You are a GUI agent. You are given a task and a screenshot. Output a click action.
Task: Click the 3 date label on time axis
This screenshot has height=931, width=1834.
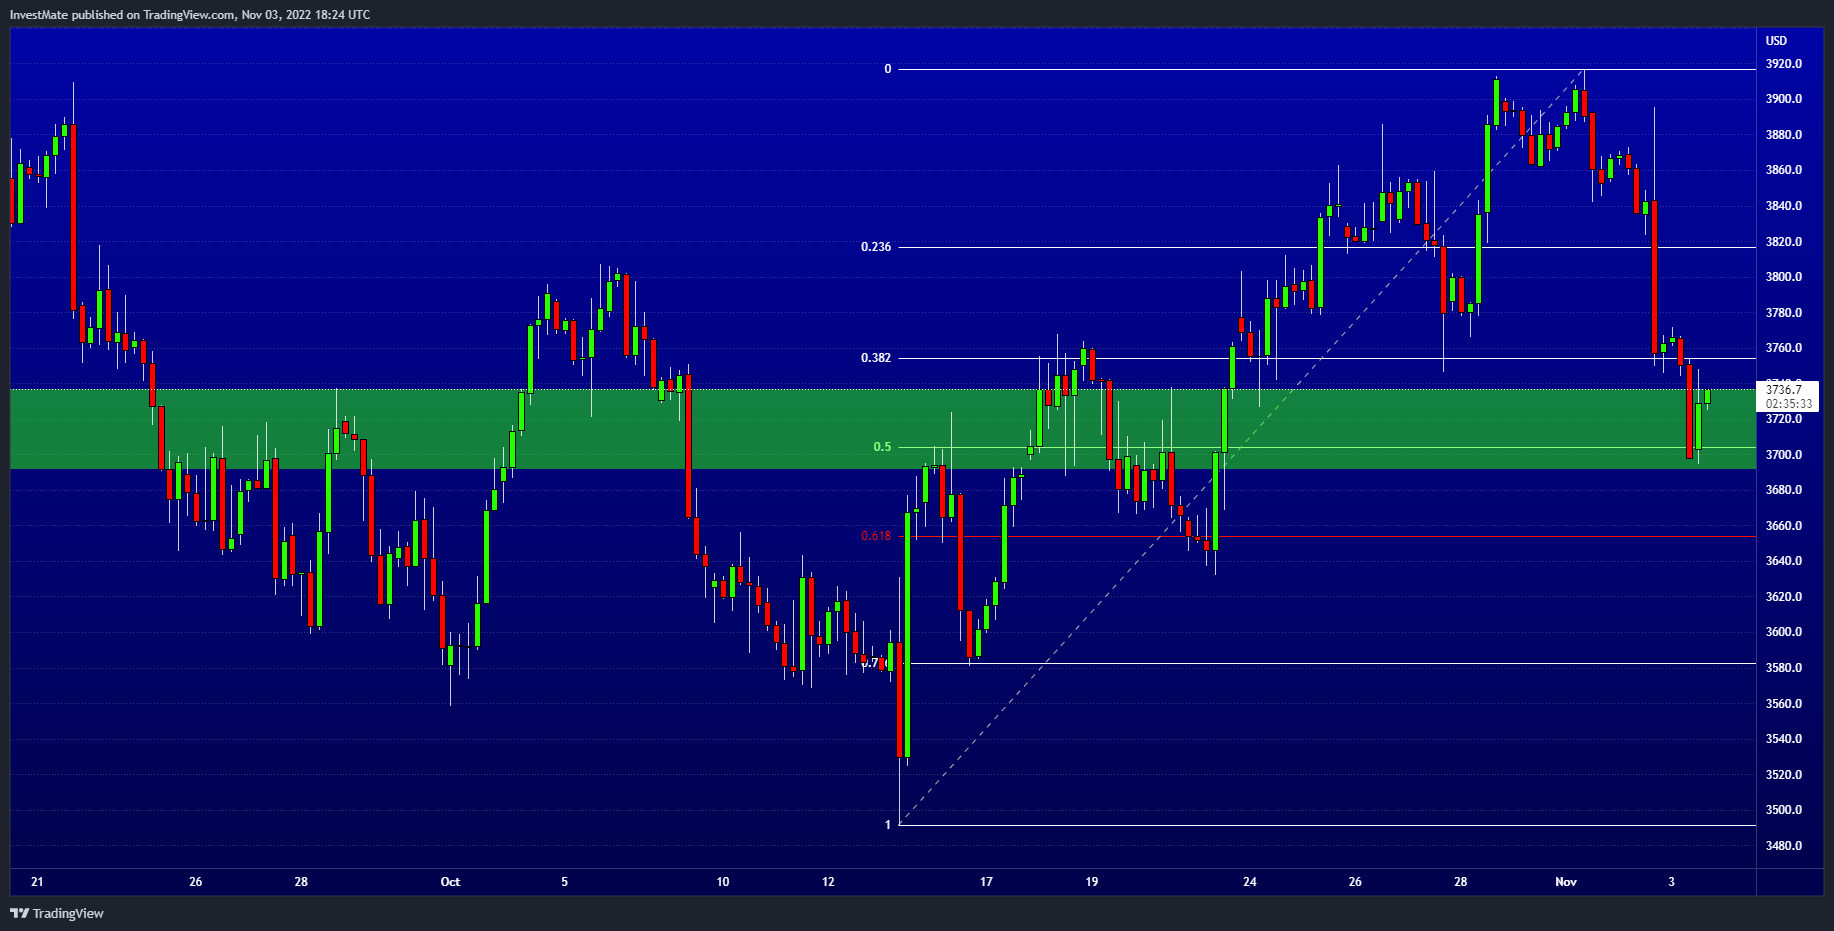pos(1672,882)
